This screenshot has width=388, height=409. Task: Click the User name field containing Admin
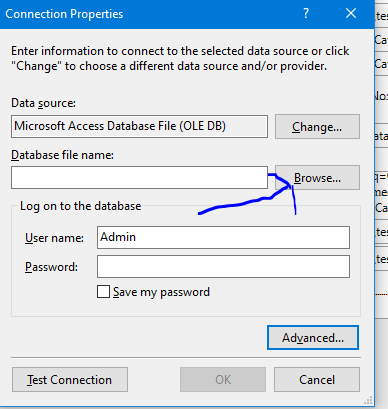(x=223, y=237)
